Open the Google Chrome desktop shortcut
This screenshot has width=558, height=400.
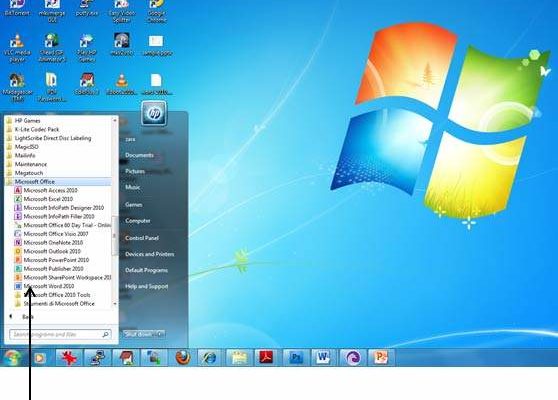(156, 11)
